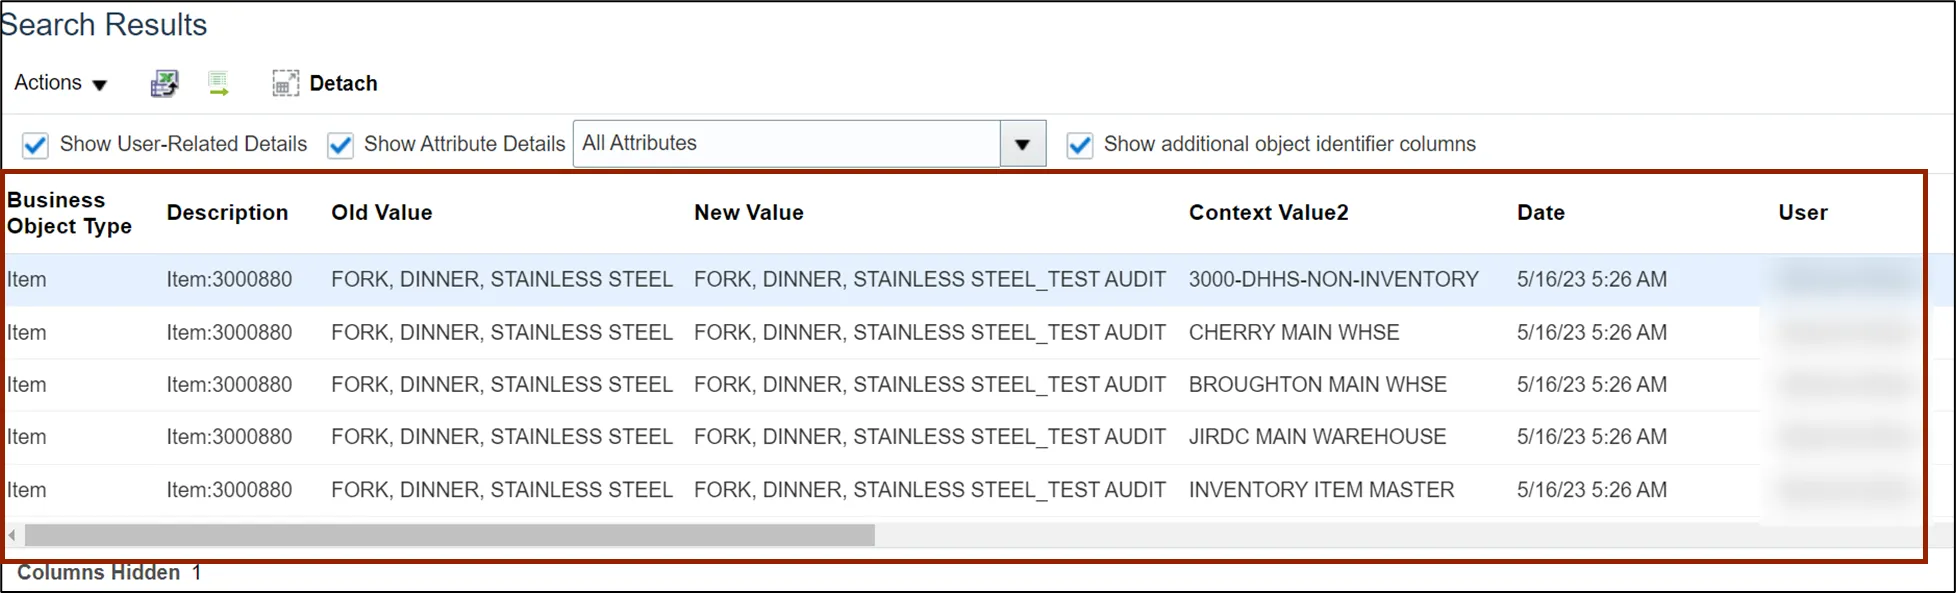
Task: Expand the All Attributes dropdown arrow
Action: (1022, 144)
